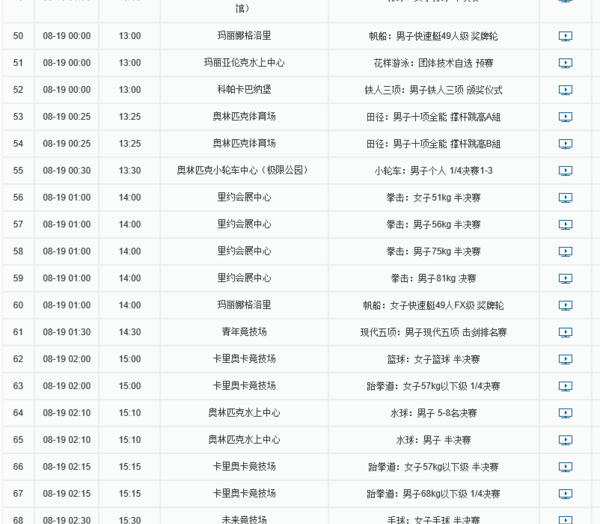Click venue 里约会展中心 in row 56
This screenshot has height=524, width=600.
[x=244, y=198]
